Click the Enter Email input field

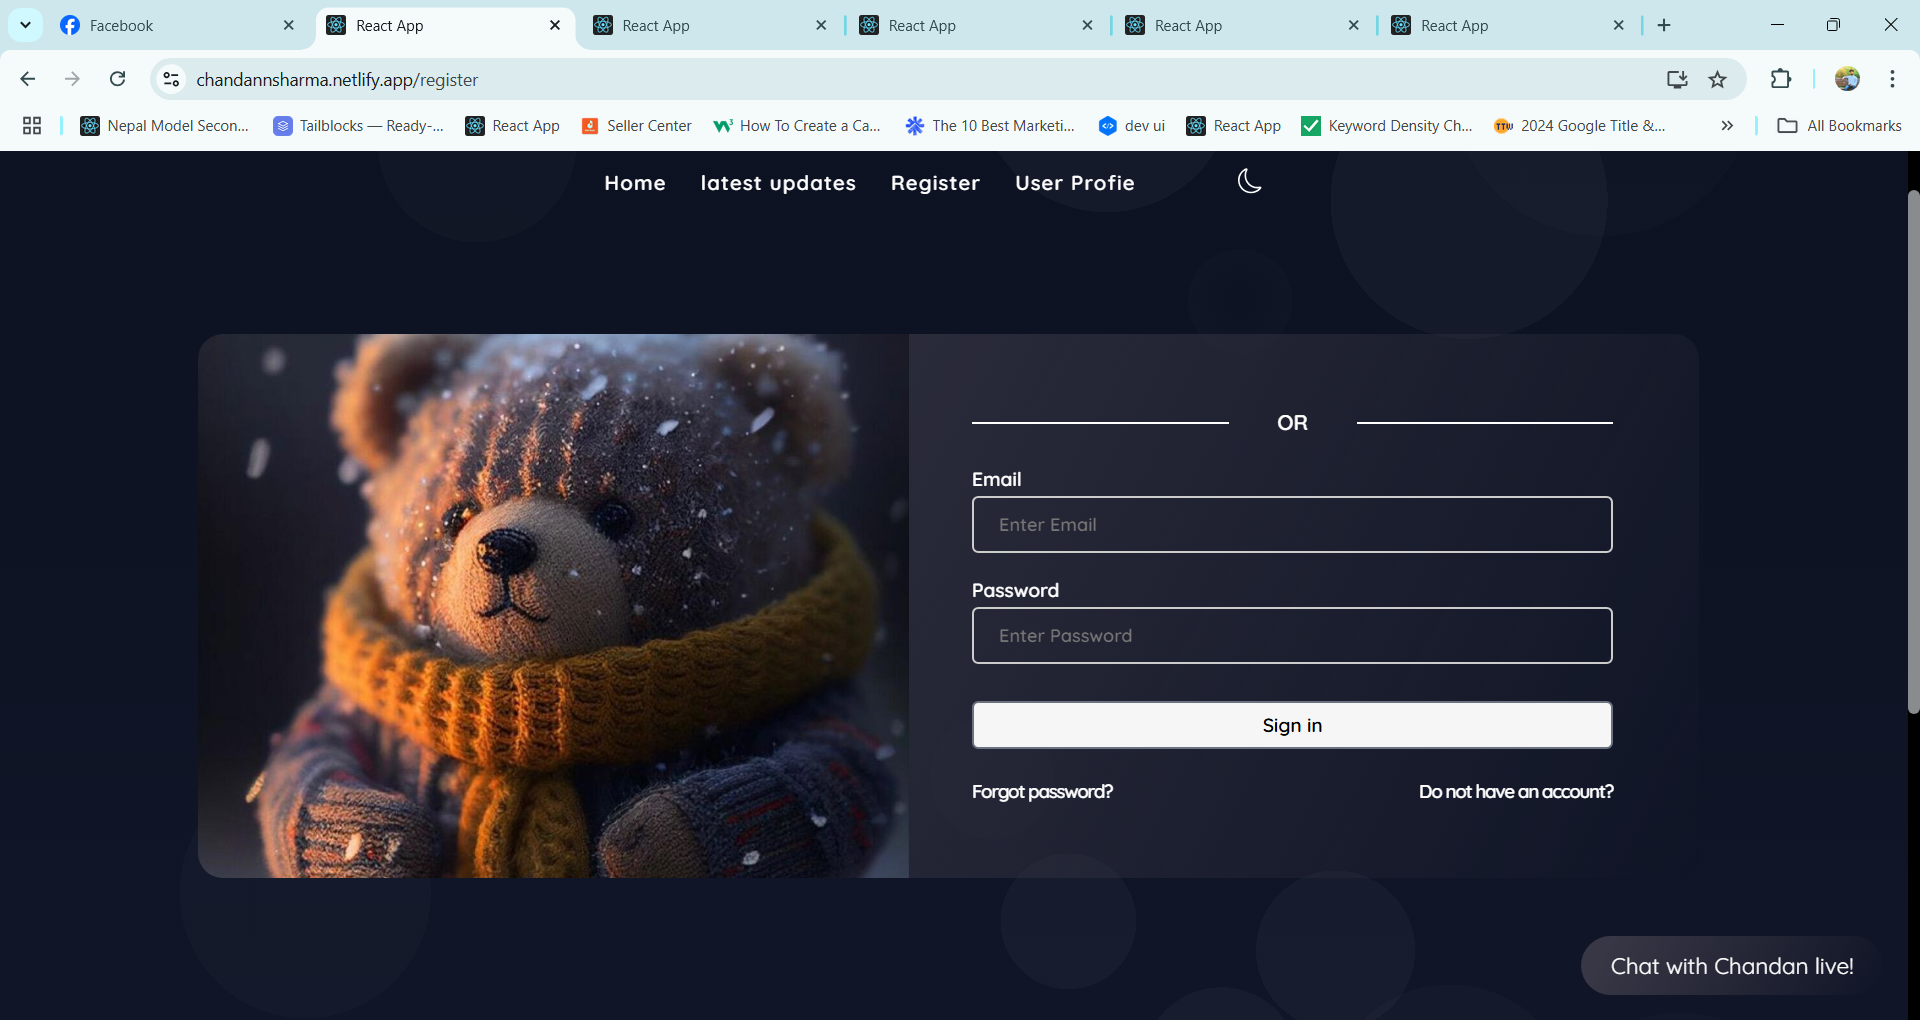coord(1291,524)
